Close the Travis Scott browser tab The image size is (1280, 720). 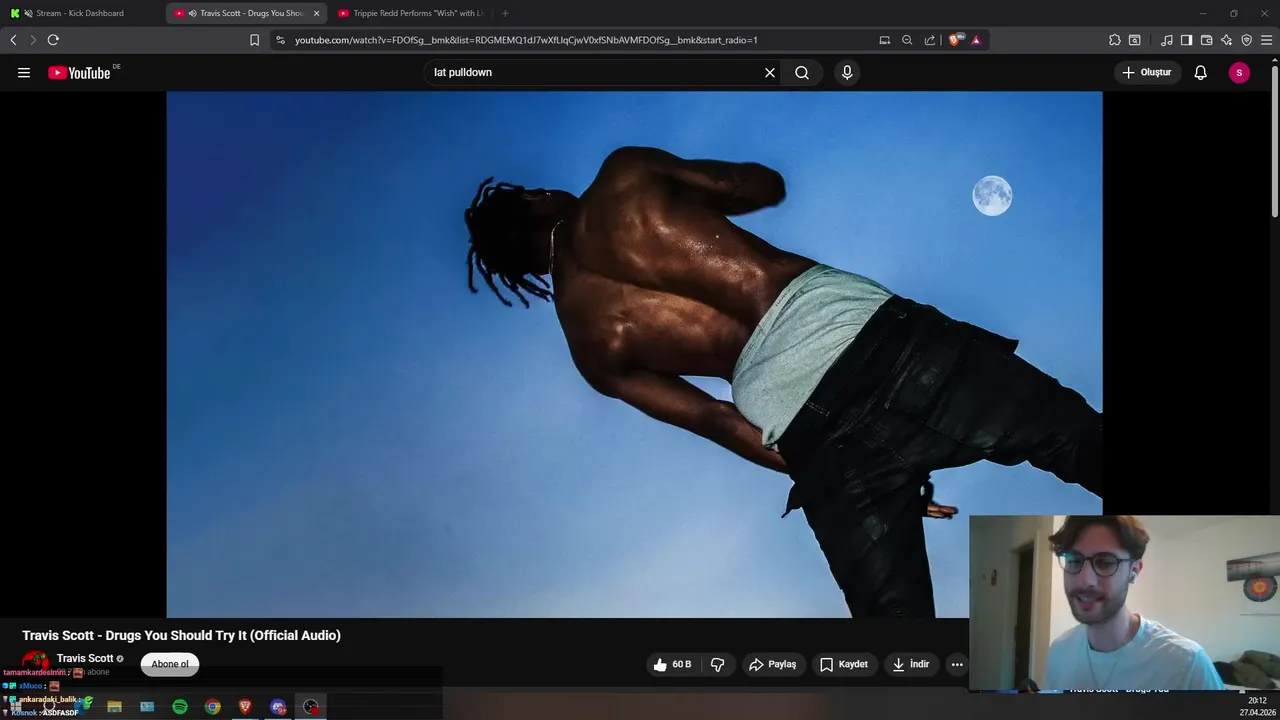[317, 13]
